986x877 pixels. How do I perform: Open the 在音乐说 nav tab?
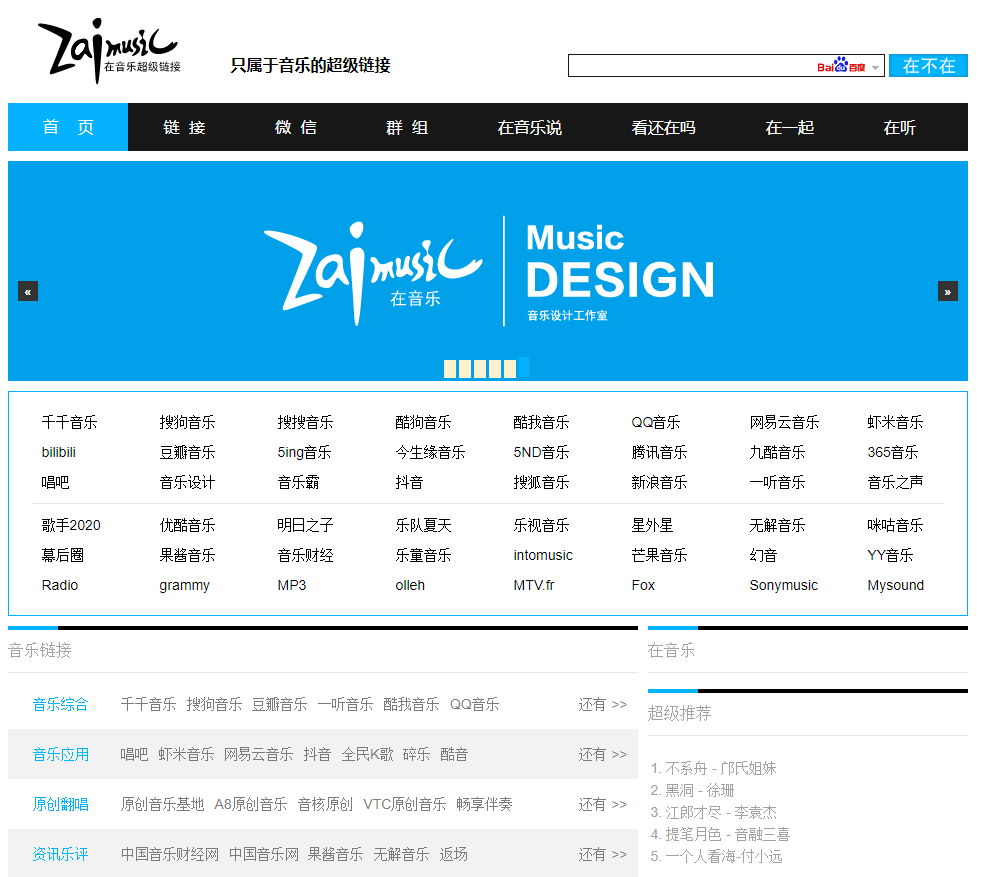(x=529, y=127)
